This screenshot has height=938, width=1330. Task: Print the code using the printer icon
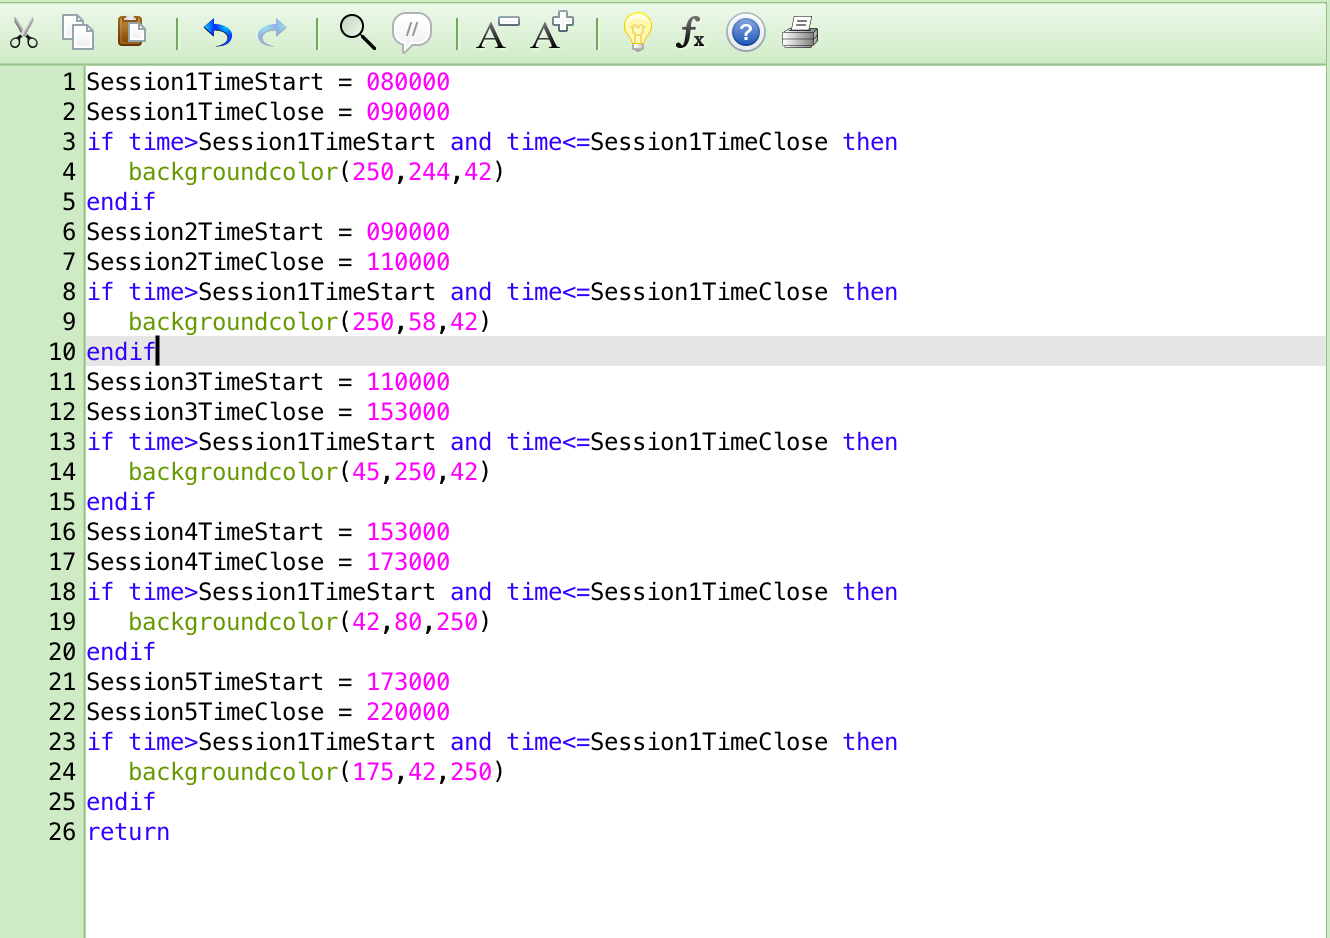800,33
